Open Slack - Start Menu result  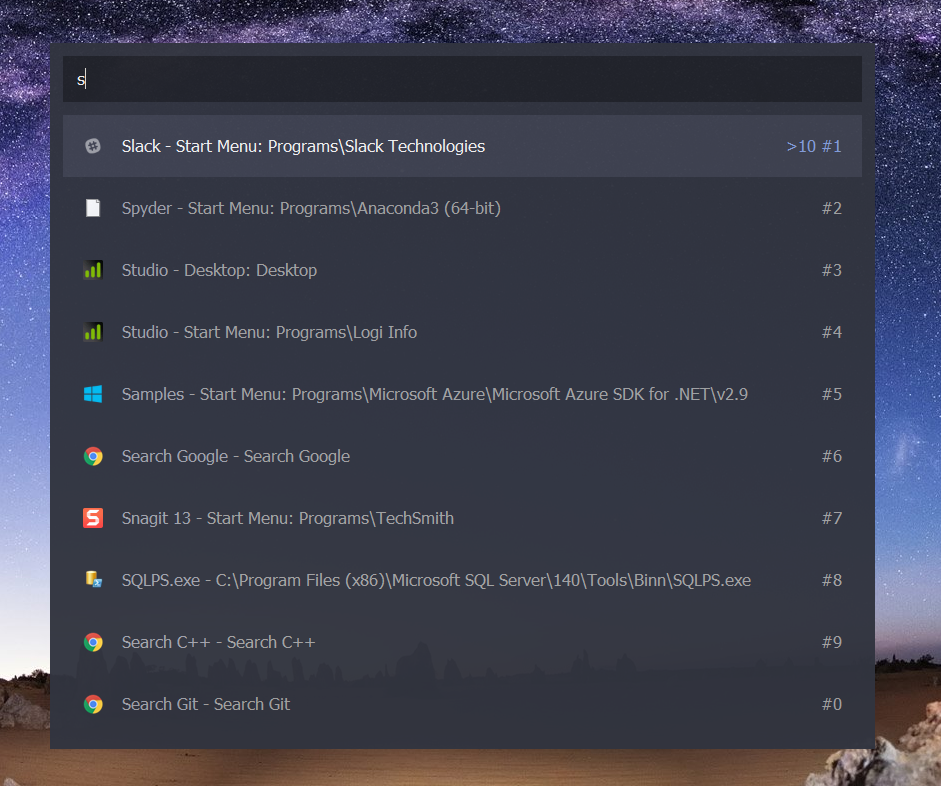coord(462,146)
